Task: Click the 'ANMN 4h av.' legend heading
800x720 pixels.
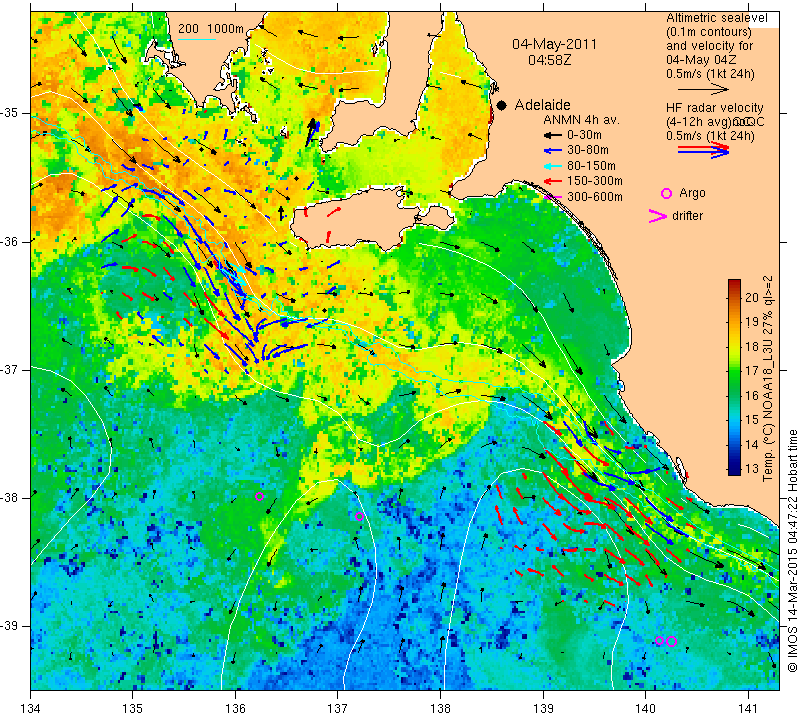Action: point(581,120)
